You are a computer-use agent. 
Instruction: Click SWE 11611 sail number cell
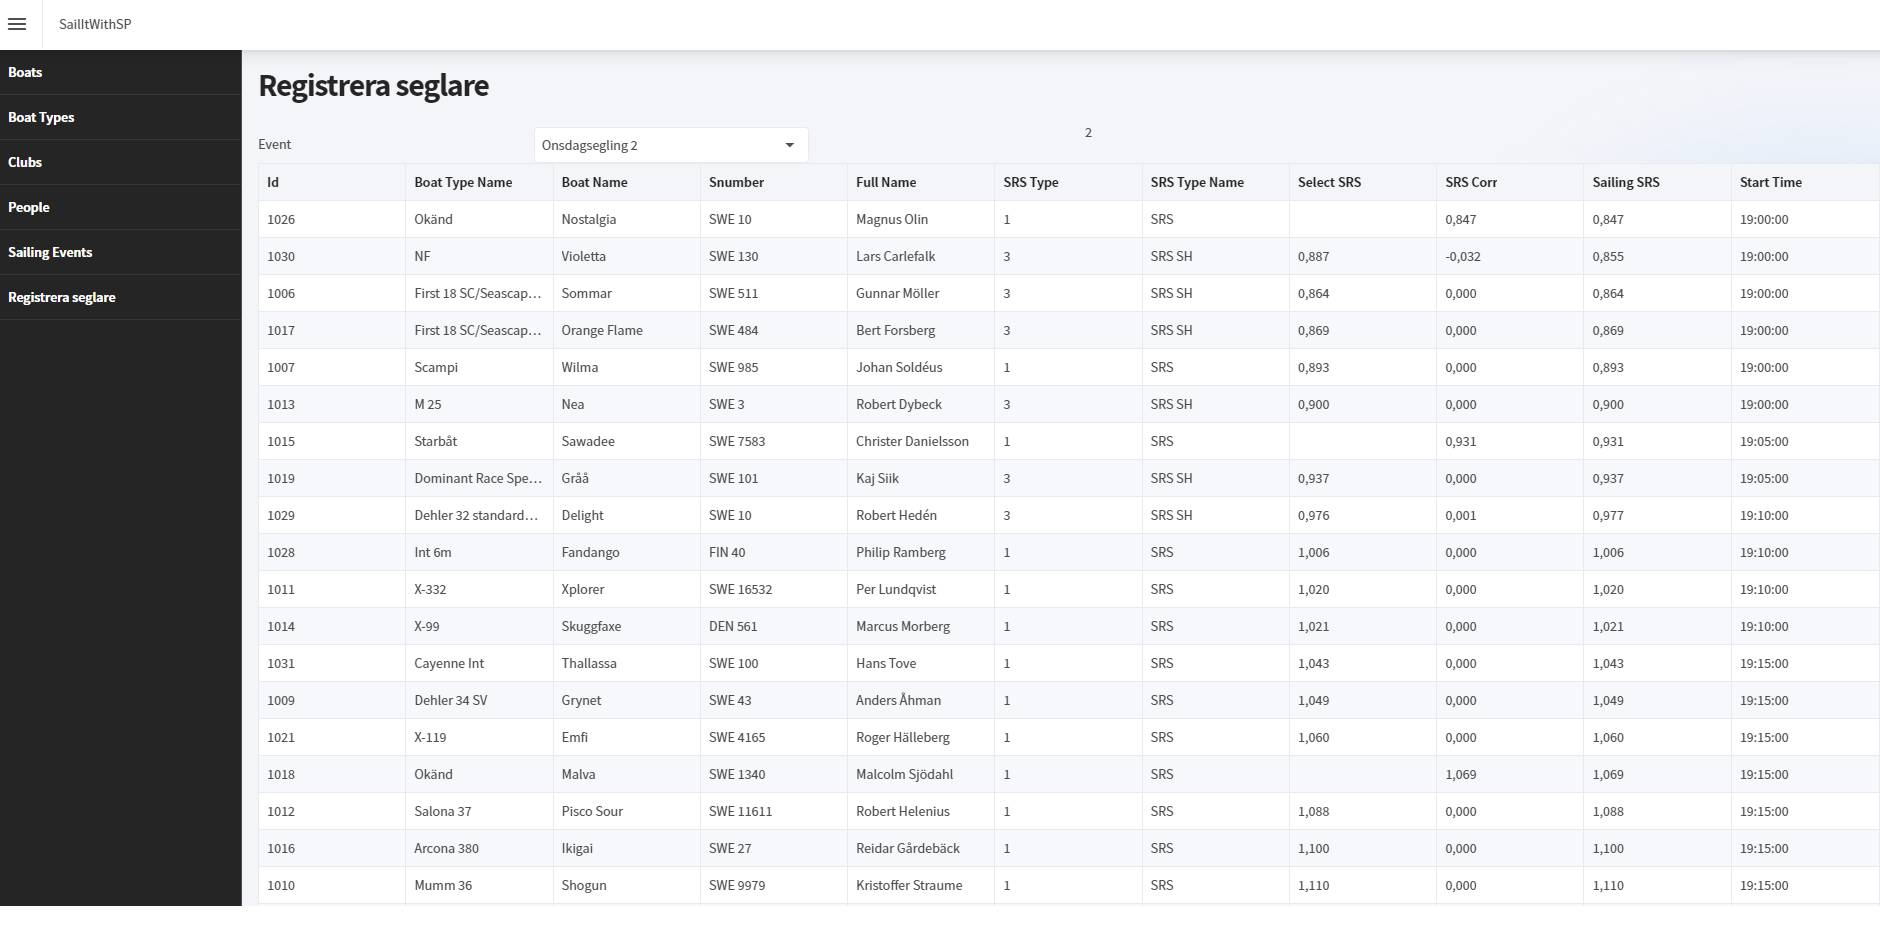click(773, 811)
